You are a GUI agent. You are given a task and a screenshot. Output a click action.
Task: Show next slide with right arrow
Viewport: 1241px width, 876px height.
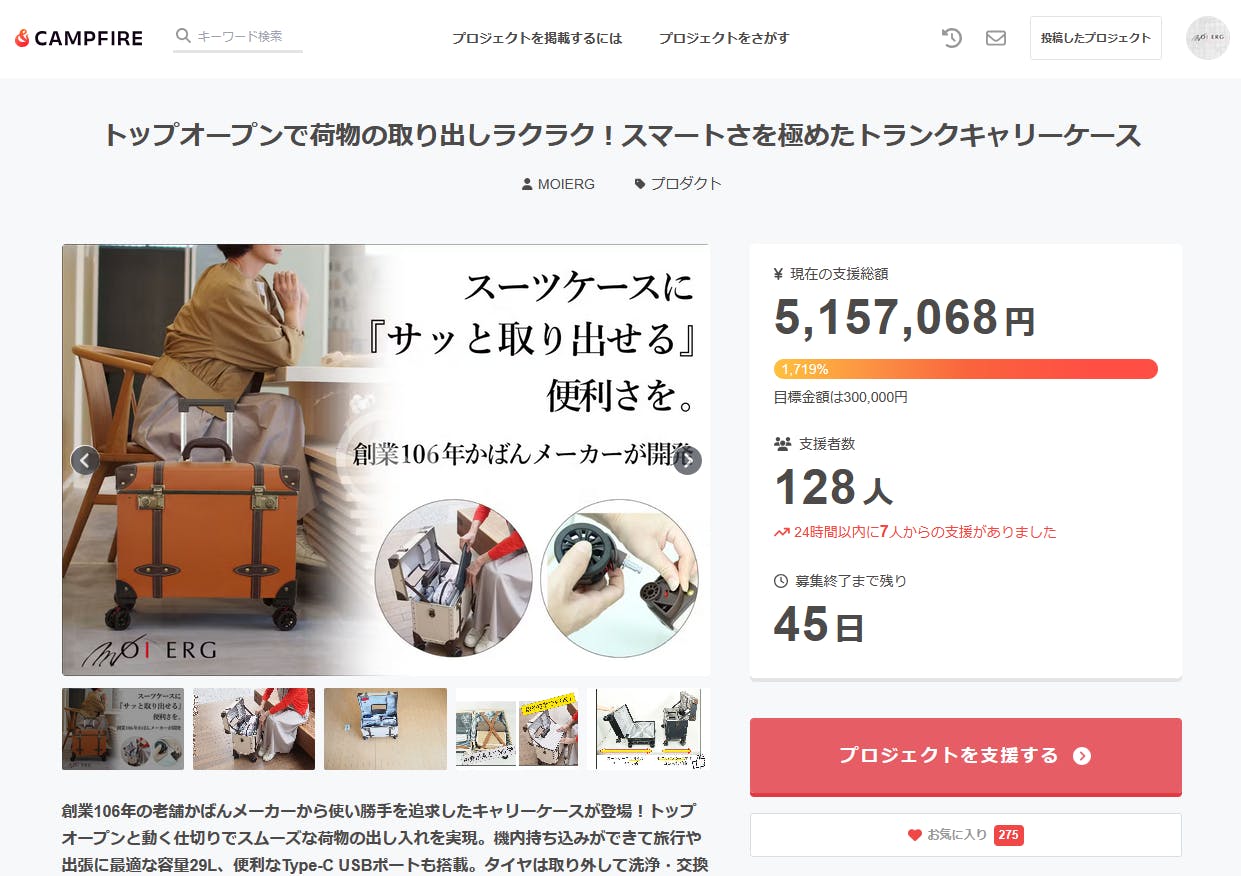[687, 460]
